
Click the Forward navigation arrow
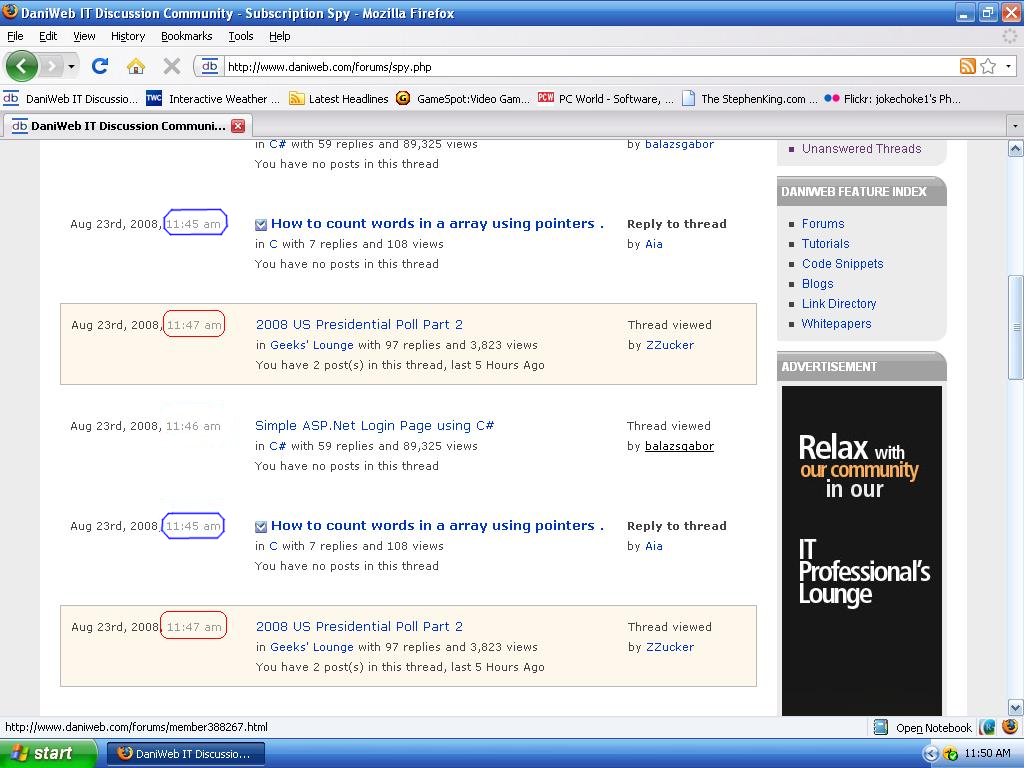pyautogui.click(x=51, y=66)
